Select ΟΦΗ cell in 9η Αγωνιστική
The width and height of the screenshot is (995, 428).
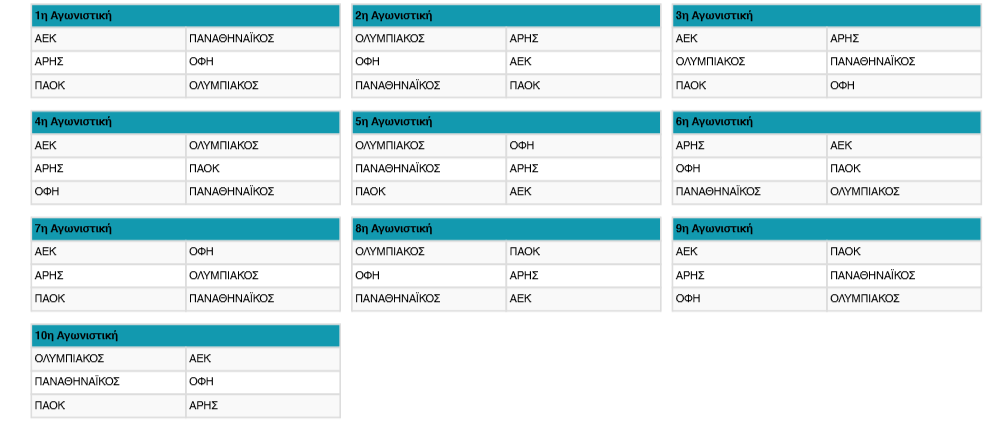click(x=688, y=298)
